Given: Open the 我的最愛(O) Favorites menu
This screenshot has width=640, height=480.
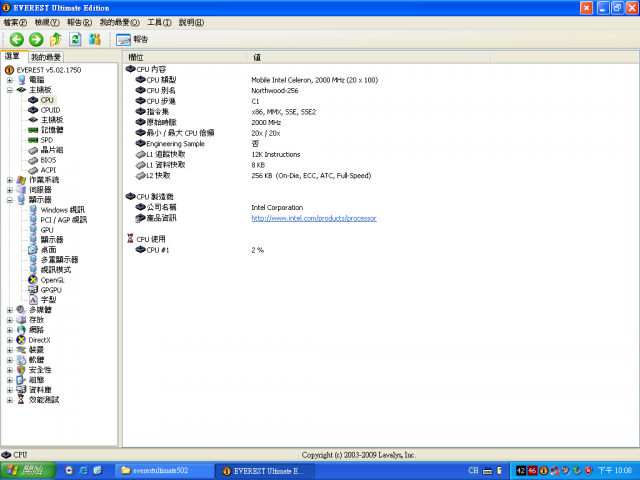Looking at the screenshot, I should (120, 22).
